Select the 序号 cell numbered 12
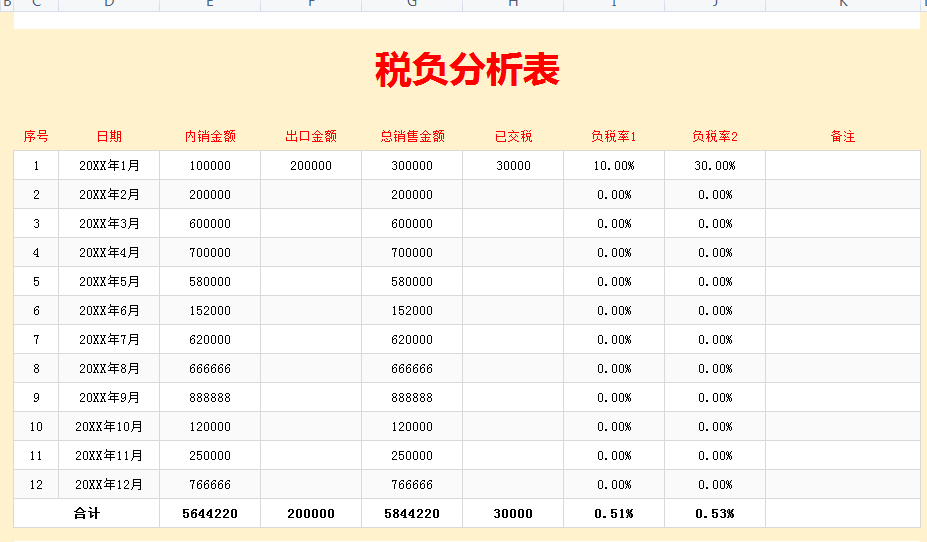This screenshot has width=927, height=542. [36, 484]
